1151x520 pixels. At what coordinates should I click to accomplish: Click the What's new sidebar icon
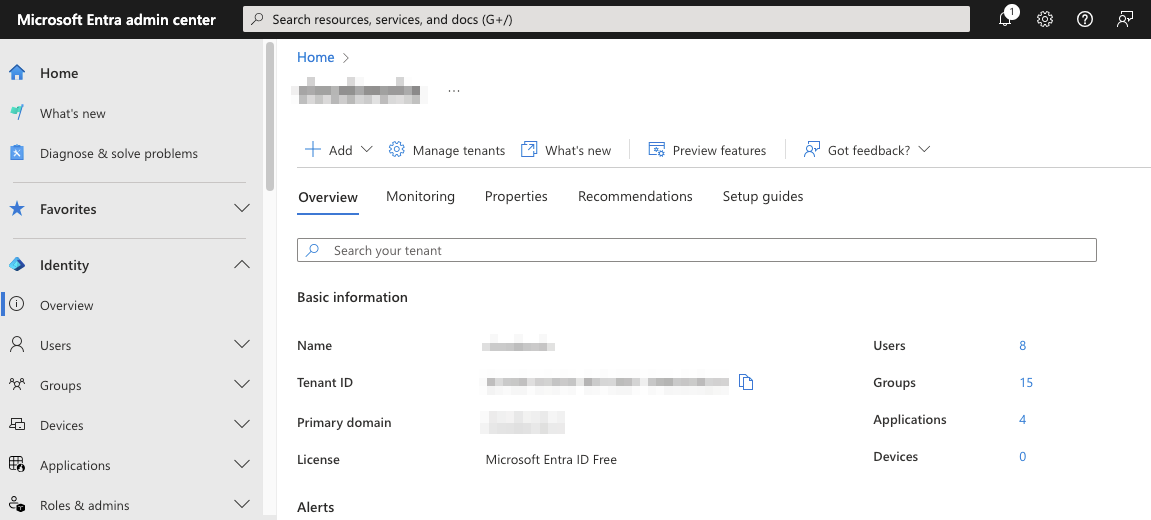coord(17,113)
